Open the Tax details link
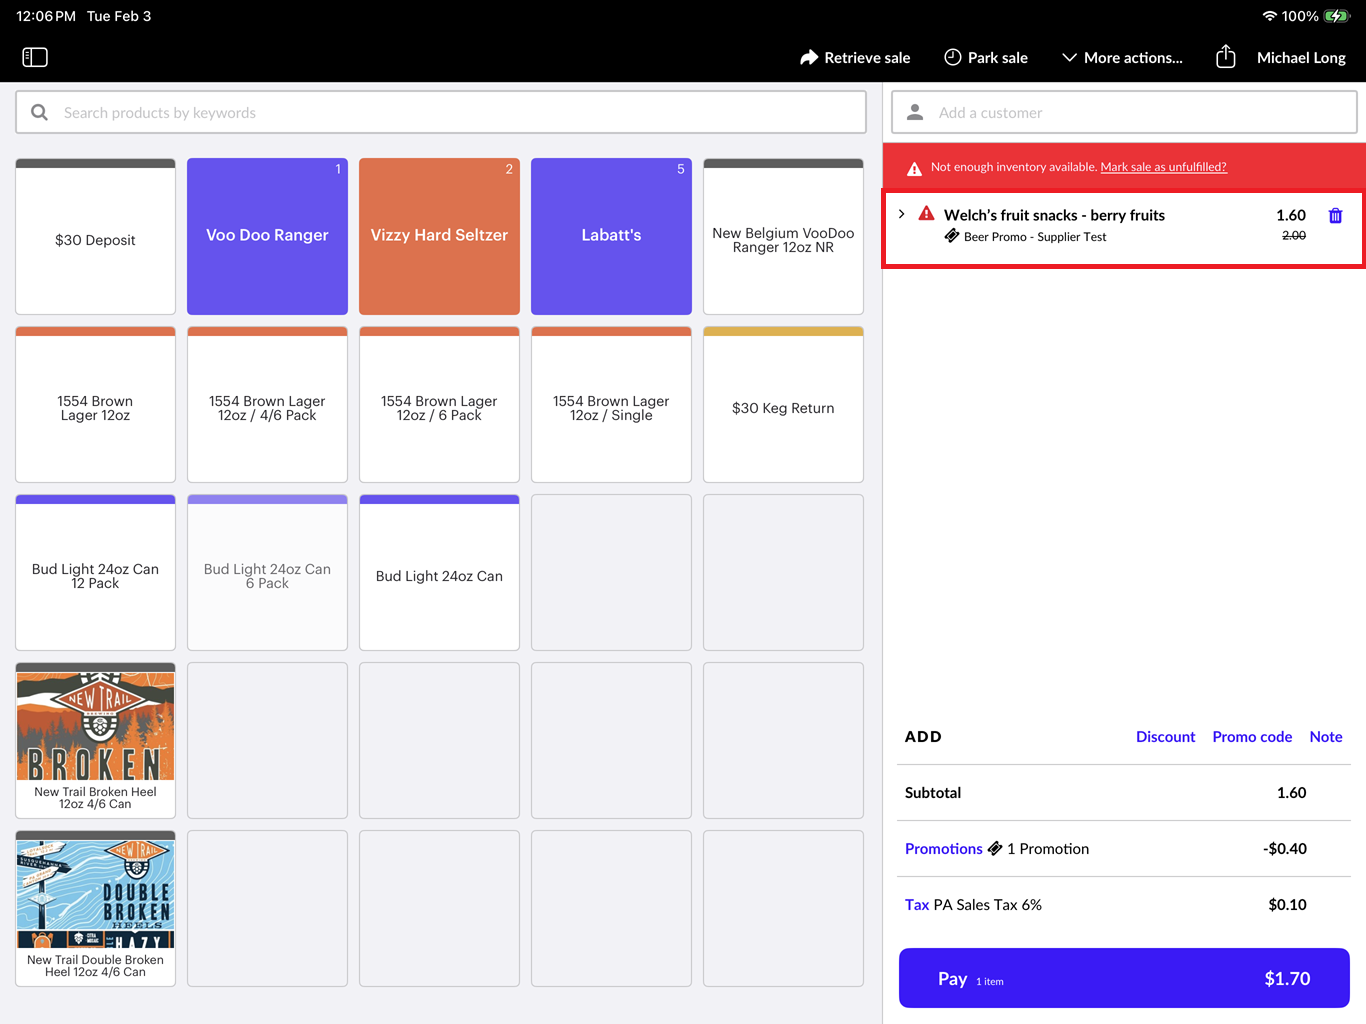1366x1024 pixels. pos(917,904)
